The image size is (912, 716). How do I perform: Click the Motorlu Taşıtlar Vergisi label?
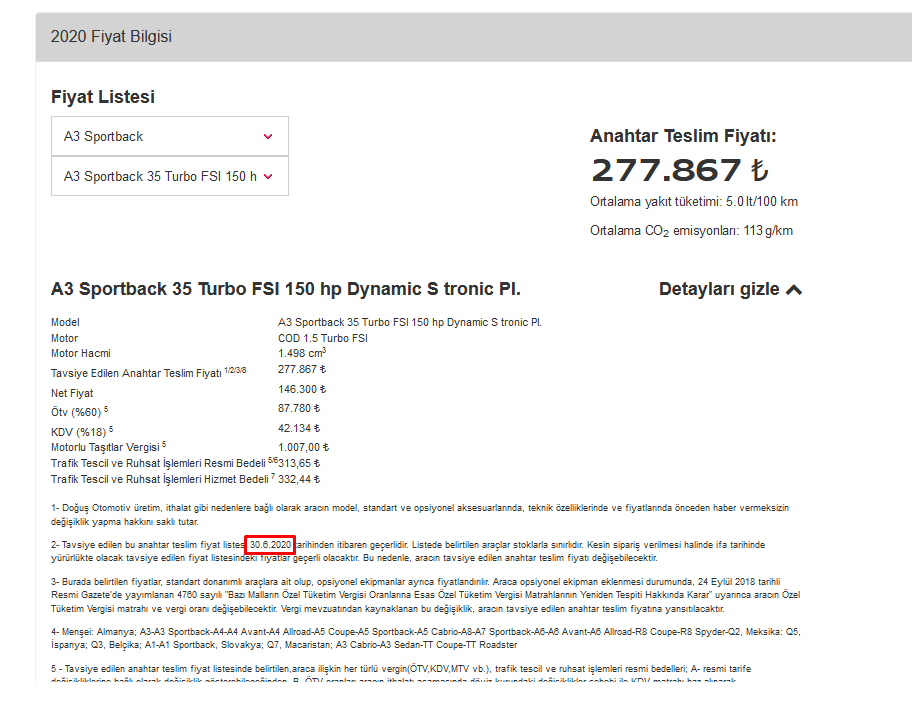coord(108,447)
